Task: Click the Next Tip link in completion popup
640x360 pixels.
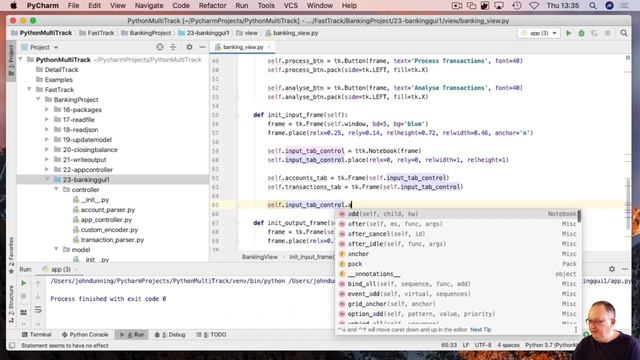Action: [x=481, y=329]
